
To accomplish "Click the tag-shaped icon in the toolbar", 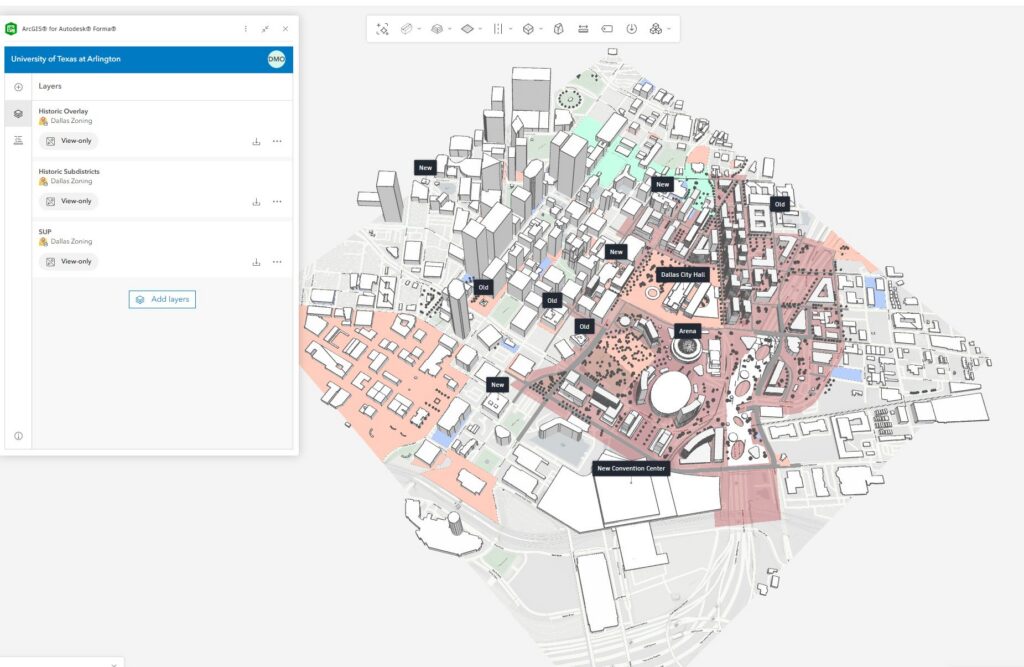I will click(x=607, y=29).
